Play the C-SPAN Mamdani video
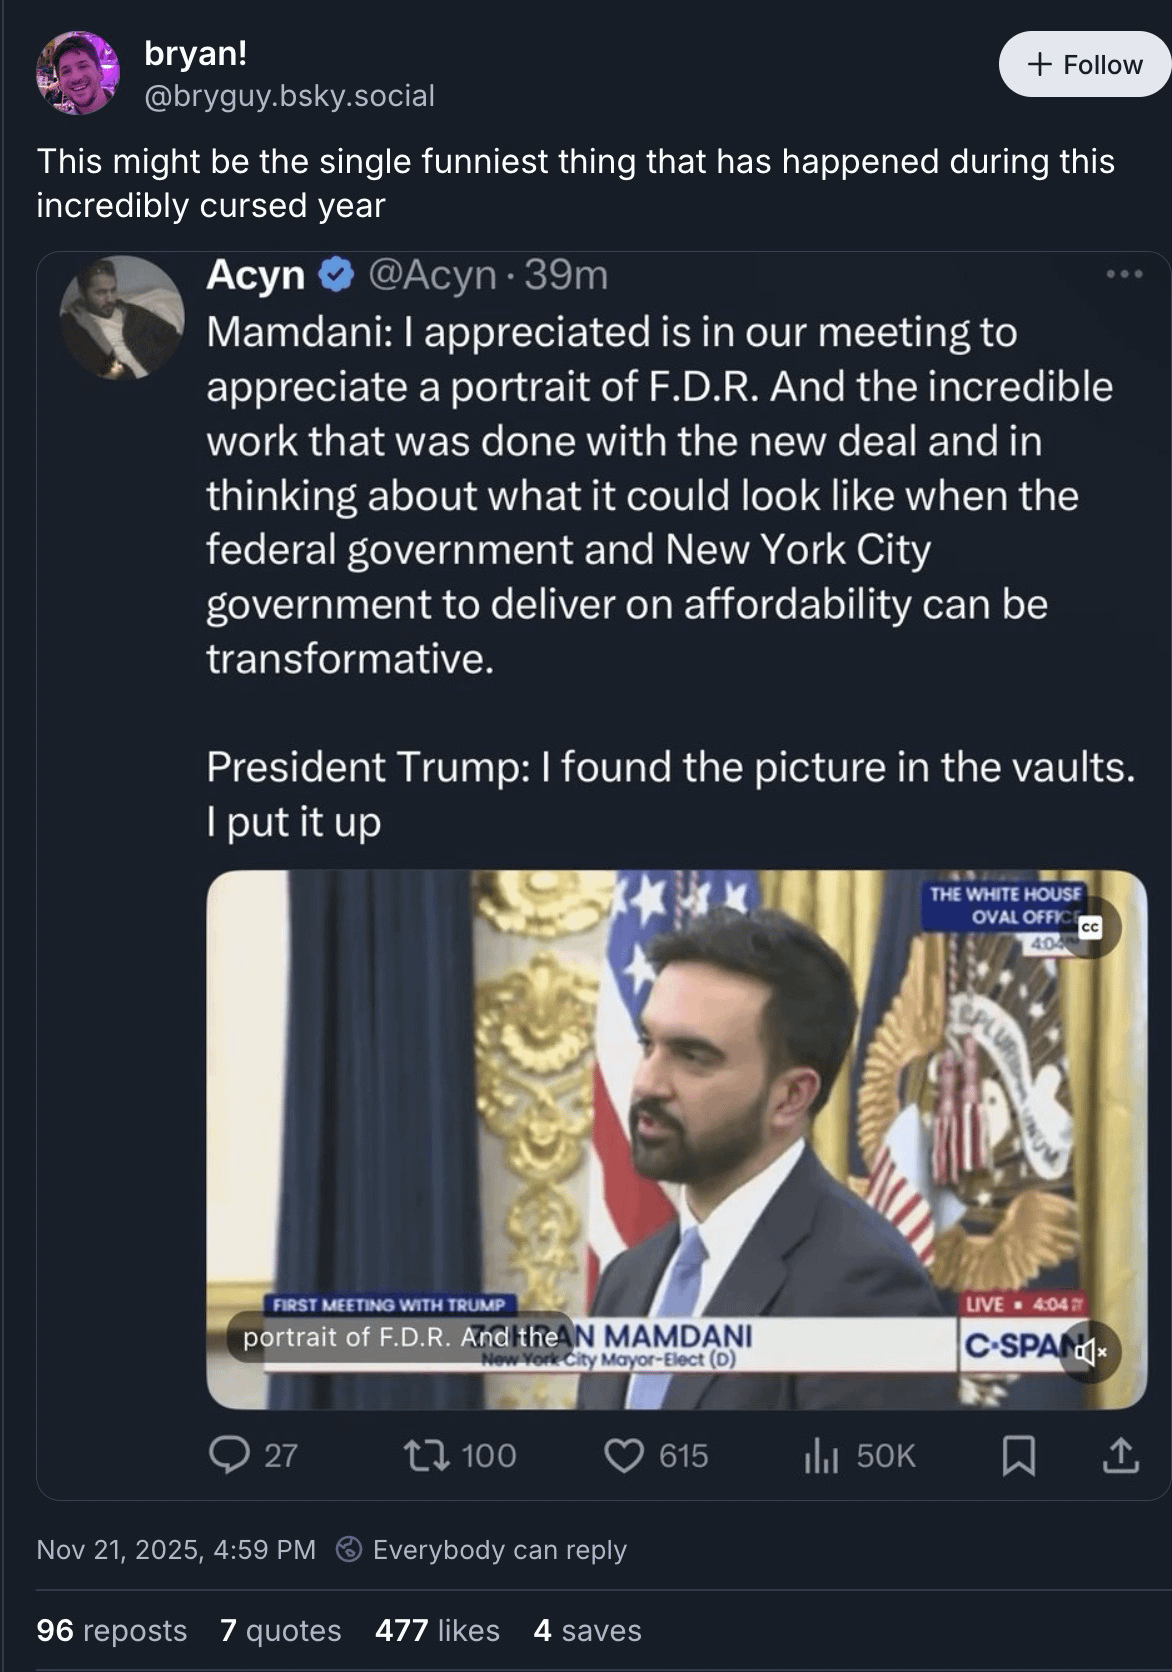The width and height of the screenshot is (1172, 1672). click(x=676, y=1139)
